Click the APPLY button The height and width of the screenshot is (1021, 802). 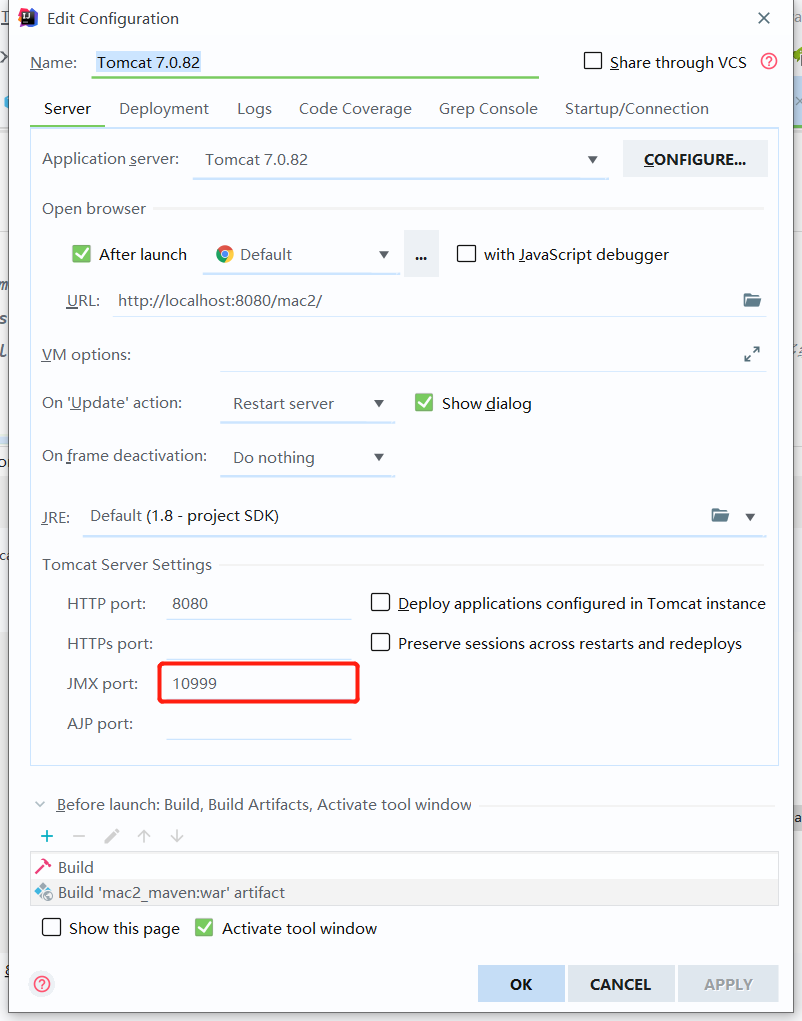coord(728,984)
